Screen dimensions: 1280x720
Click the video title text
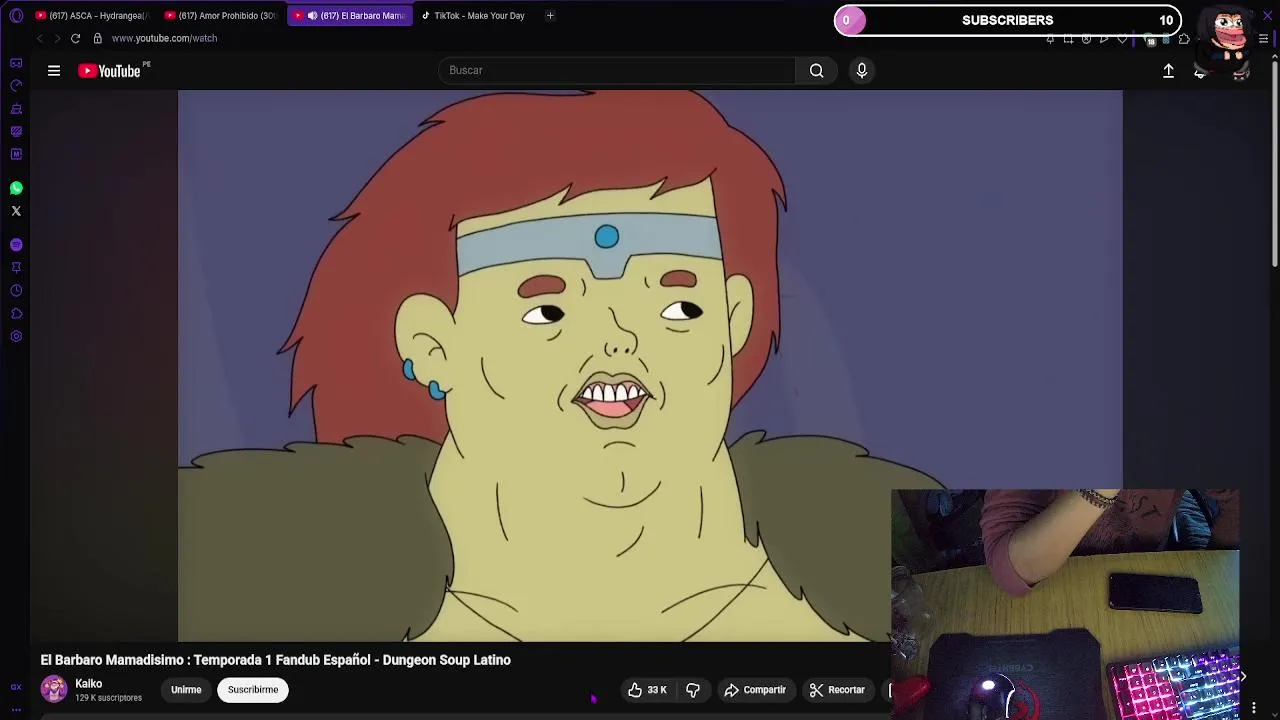(x=276, y=660)
